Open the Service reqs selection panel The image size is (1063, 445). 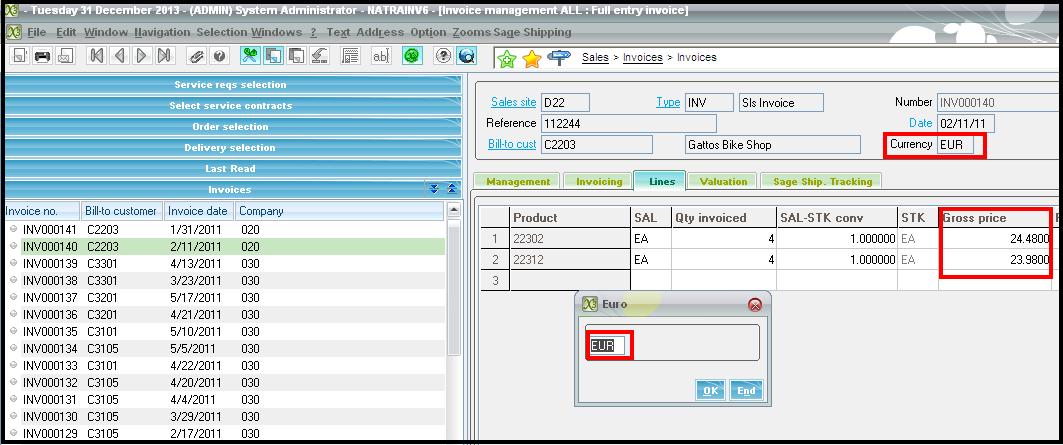tap(230, 85)
